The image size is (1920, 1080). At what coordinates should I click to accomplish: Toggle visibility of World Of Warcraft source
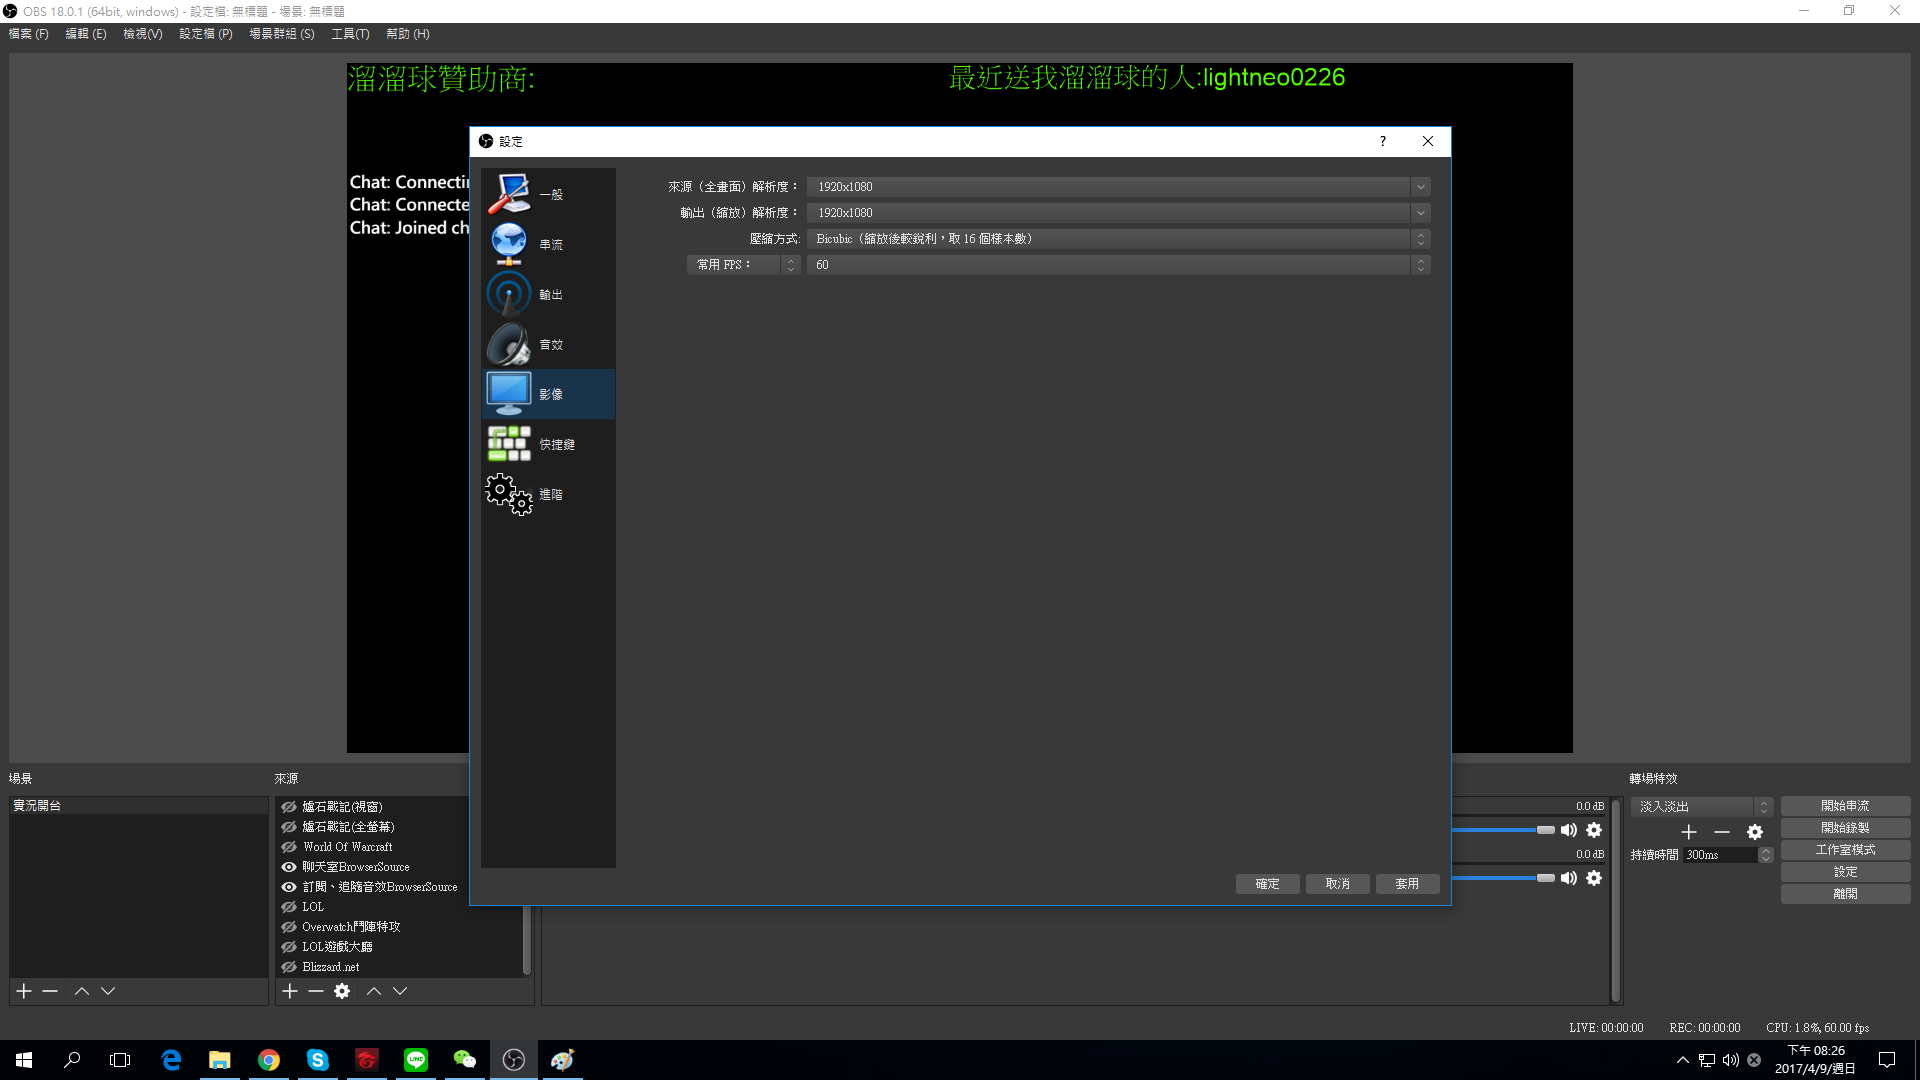[x=289, y=845]
